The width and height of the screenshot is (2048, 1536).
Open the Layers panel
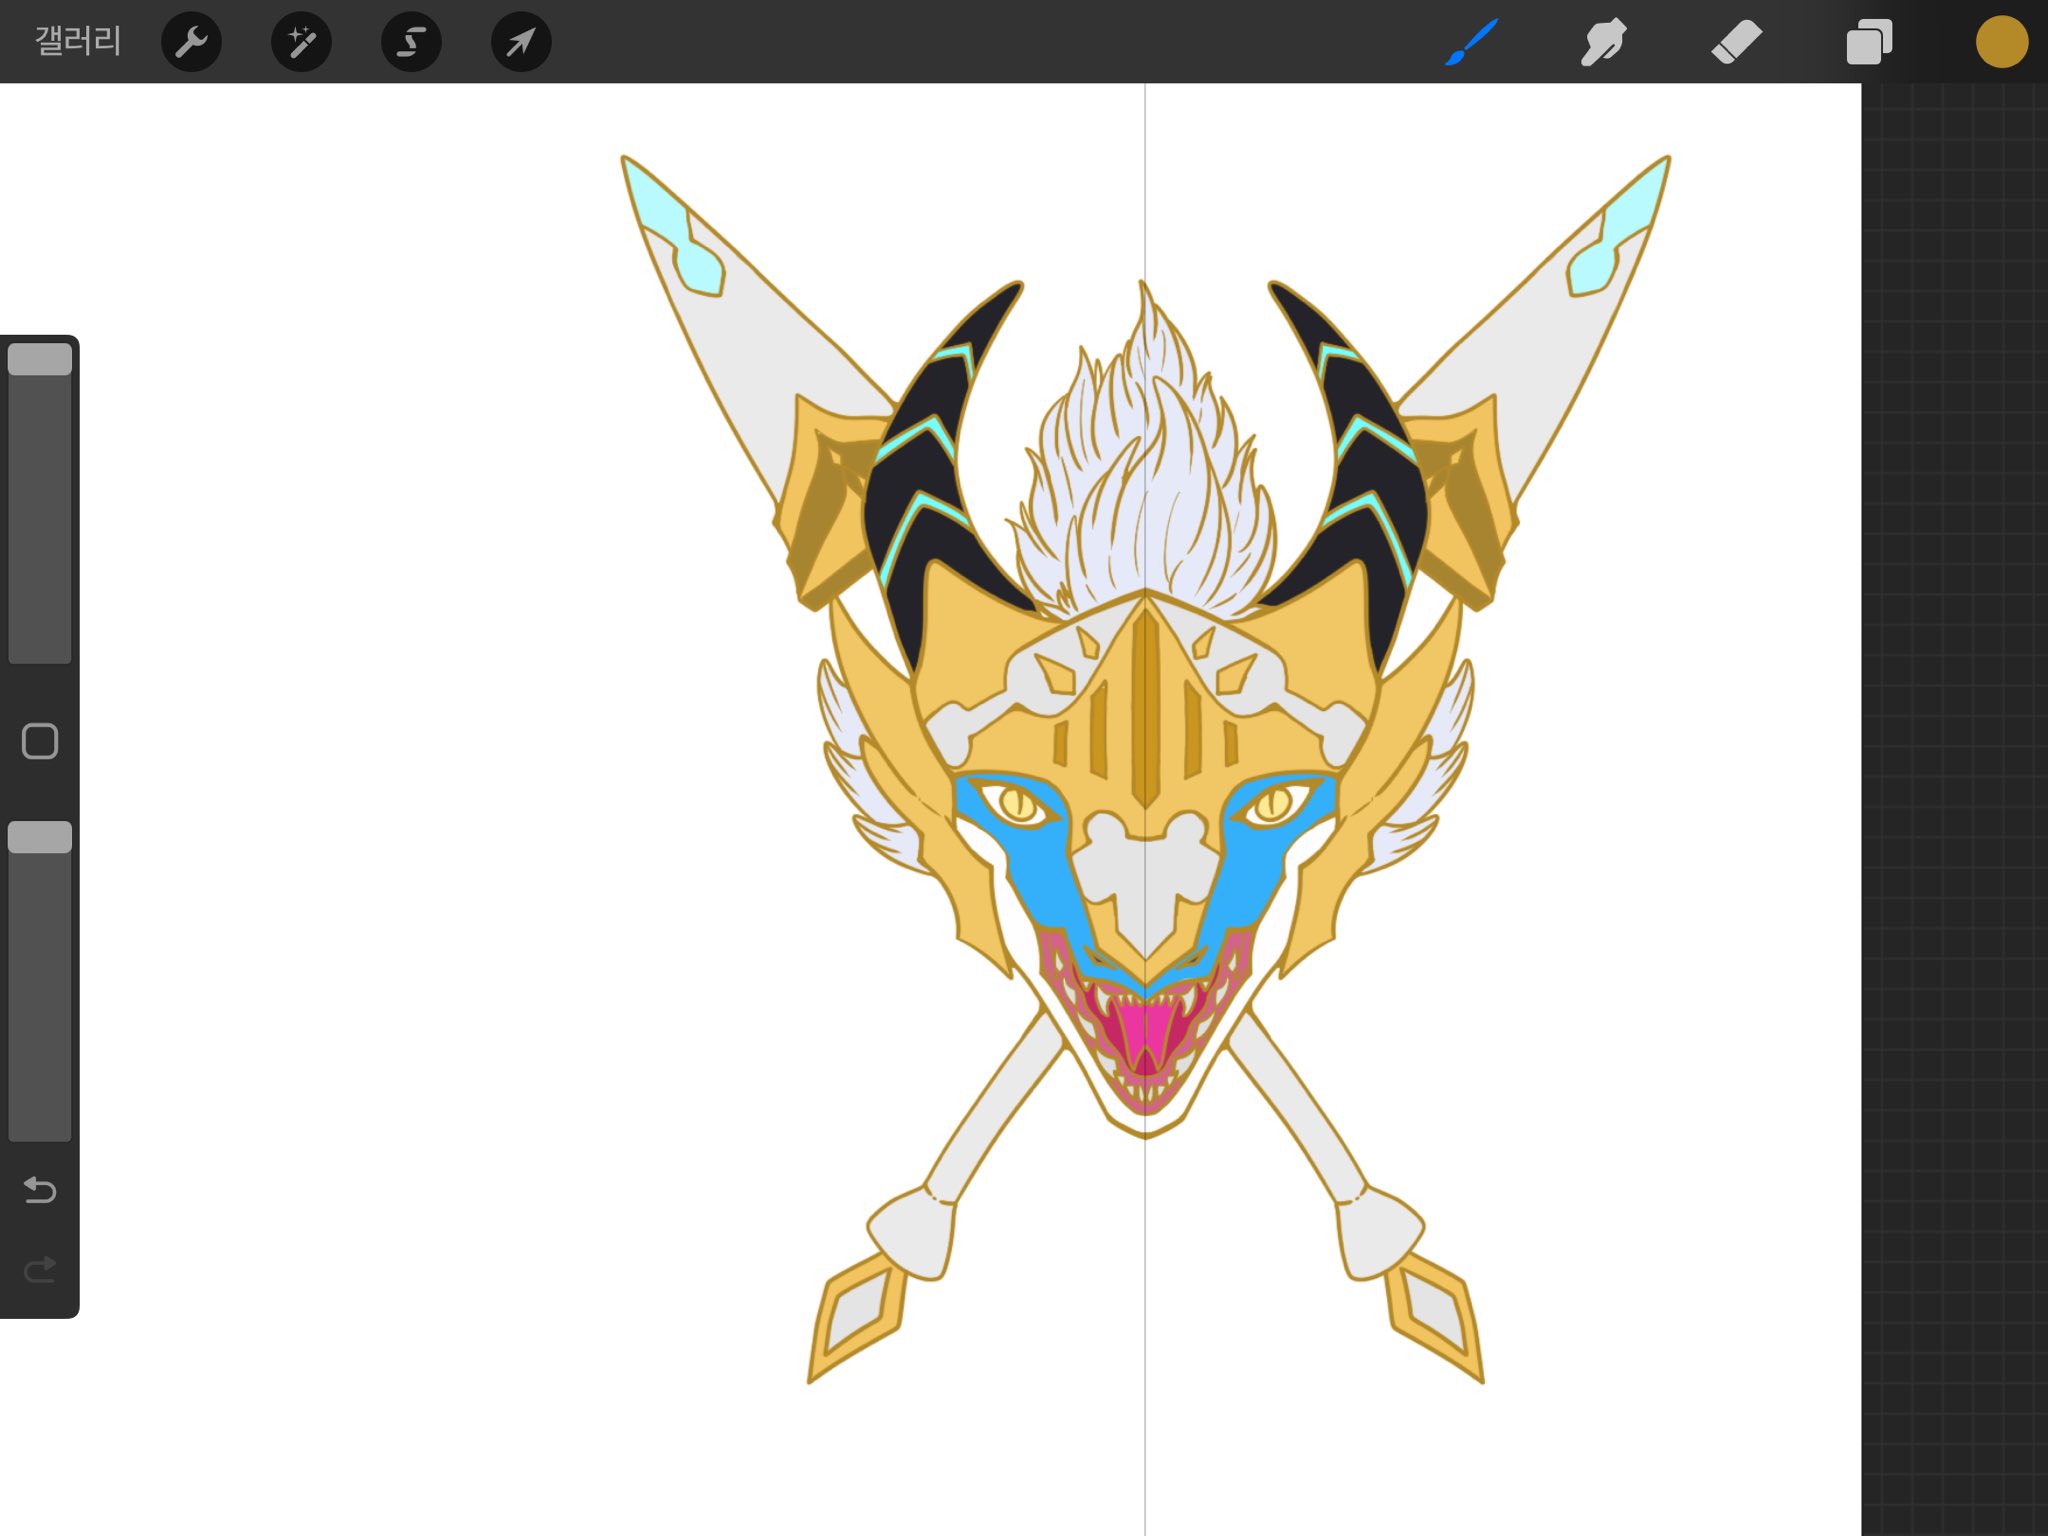tap(1869, 42)
